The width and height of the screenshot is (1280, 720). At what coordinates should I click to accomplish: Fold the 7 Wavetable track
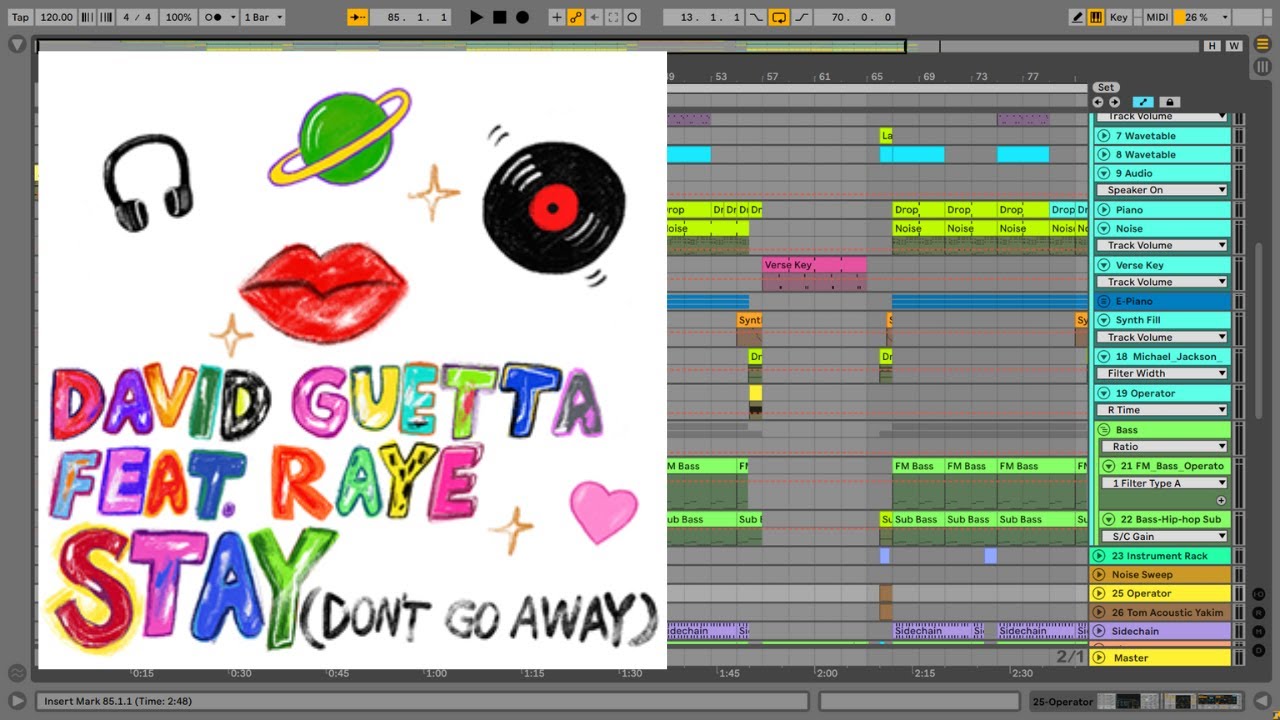(1104, 136)
